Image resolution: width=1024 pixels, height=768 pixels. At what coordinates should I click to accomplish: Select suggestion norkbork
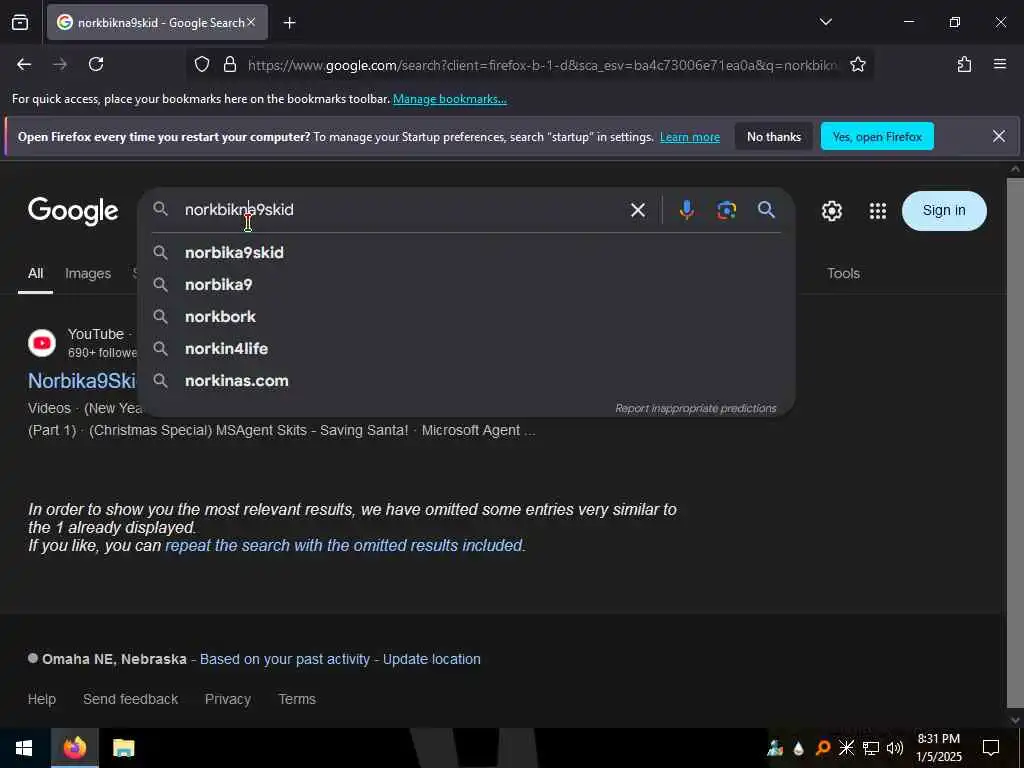pos(466,317)
